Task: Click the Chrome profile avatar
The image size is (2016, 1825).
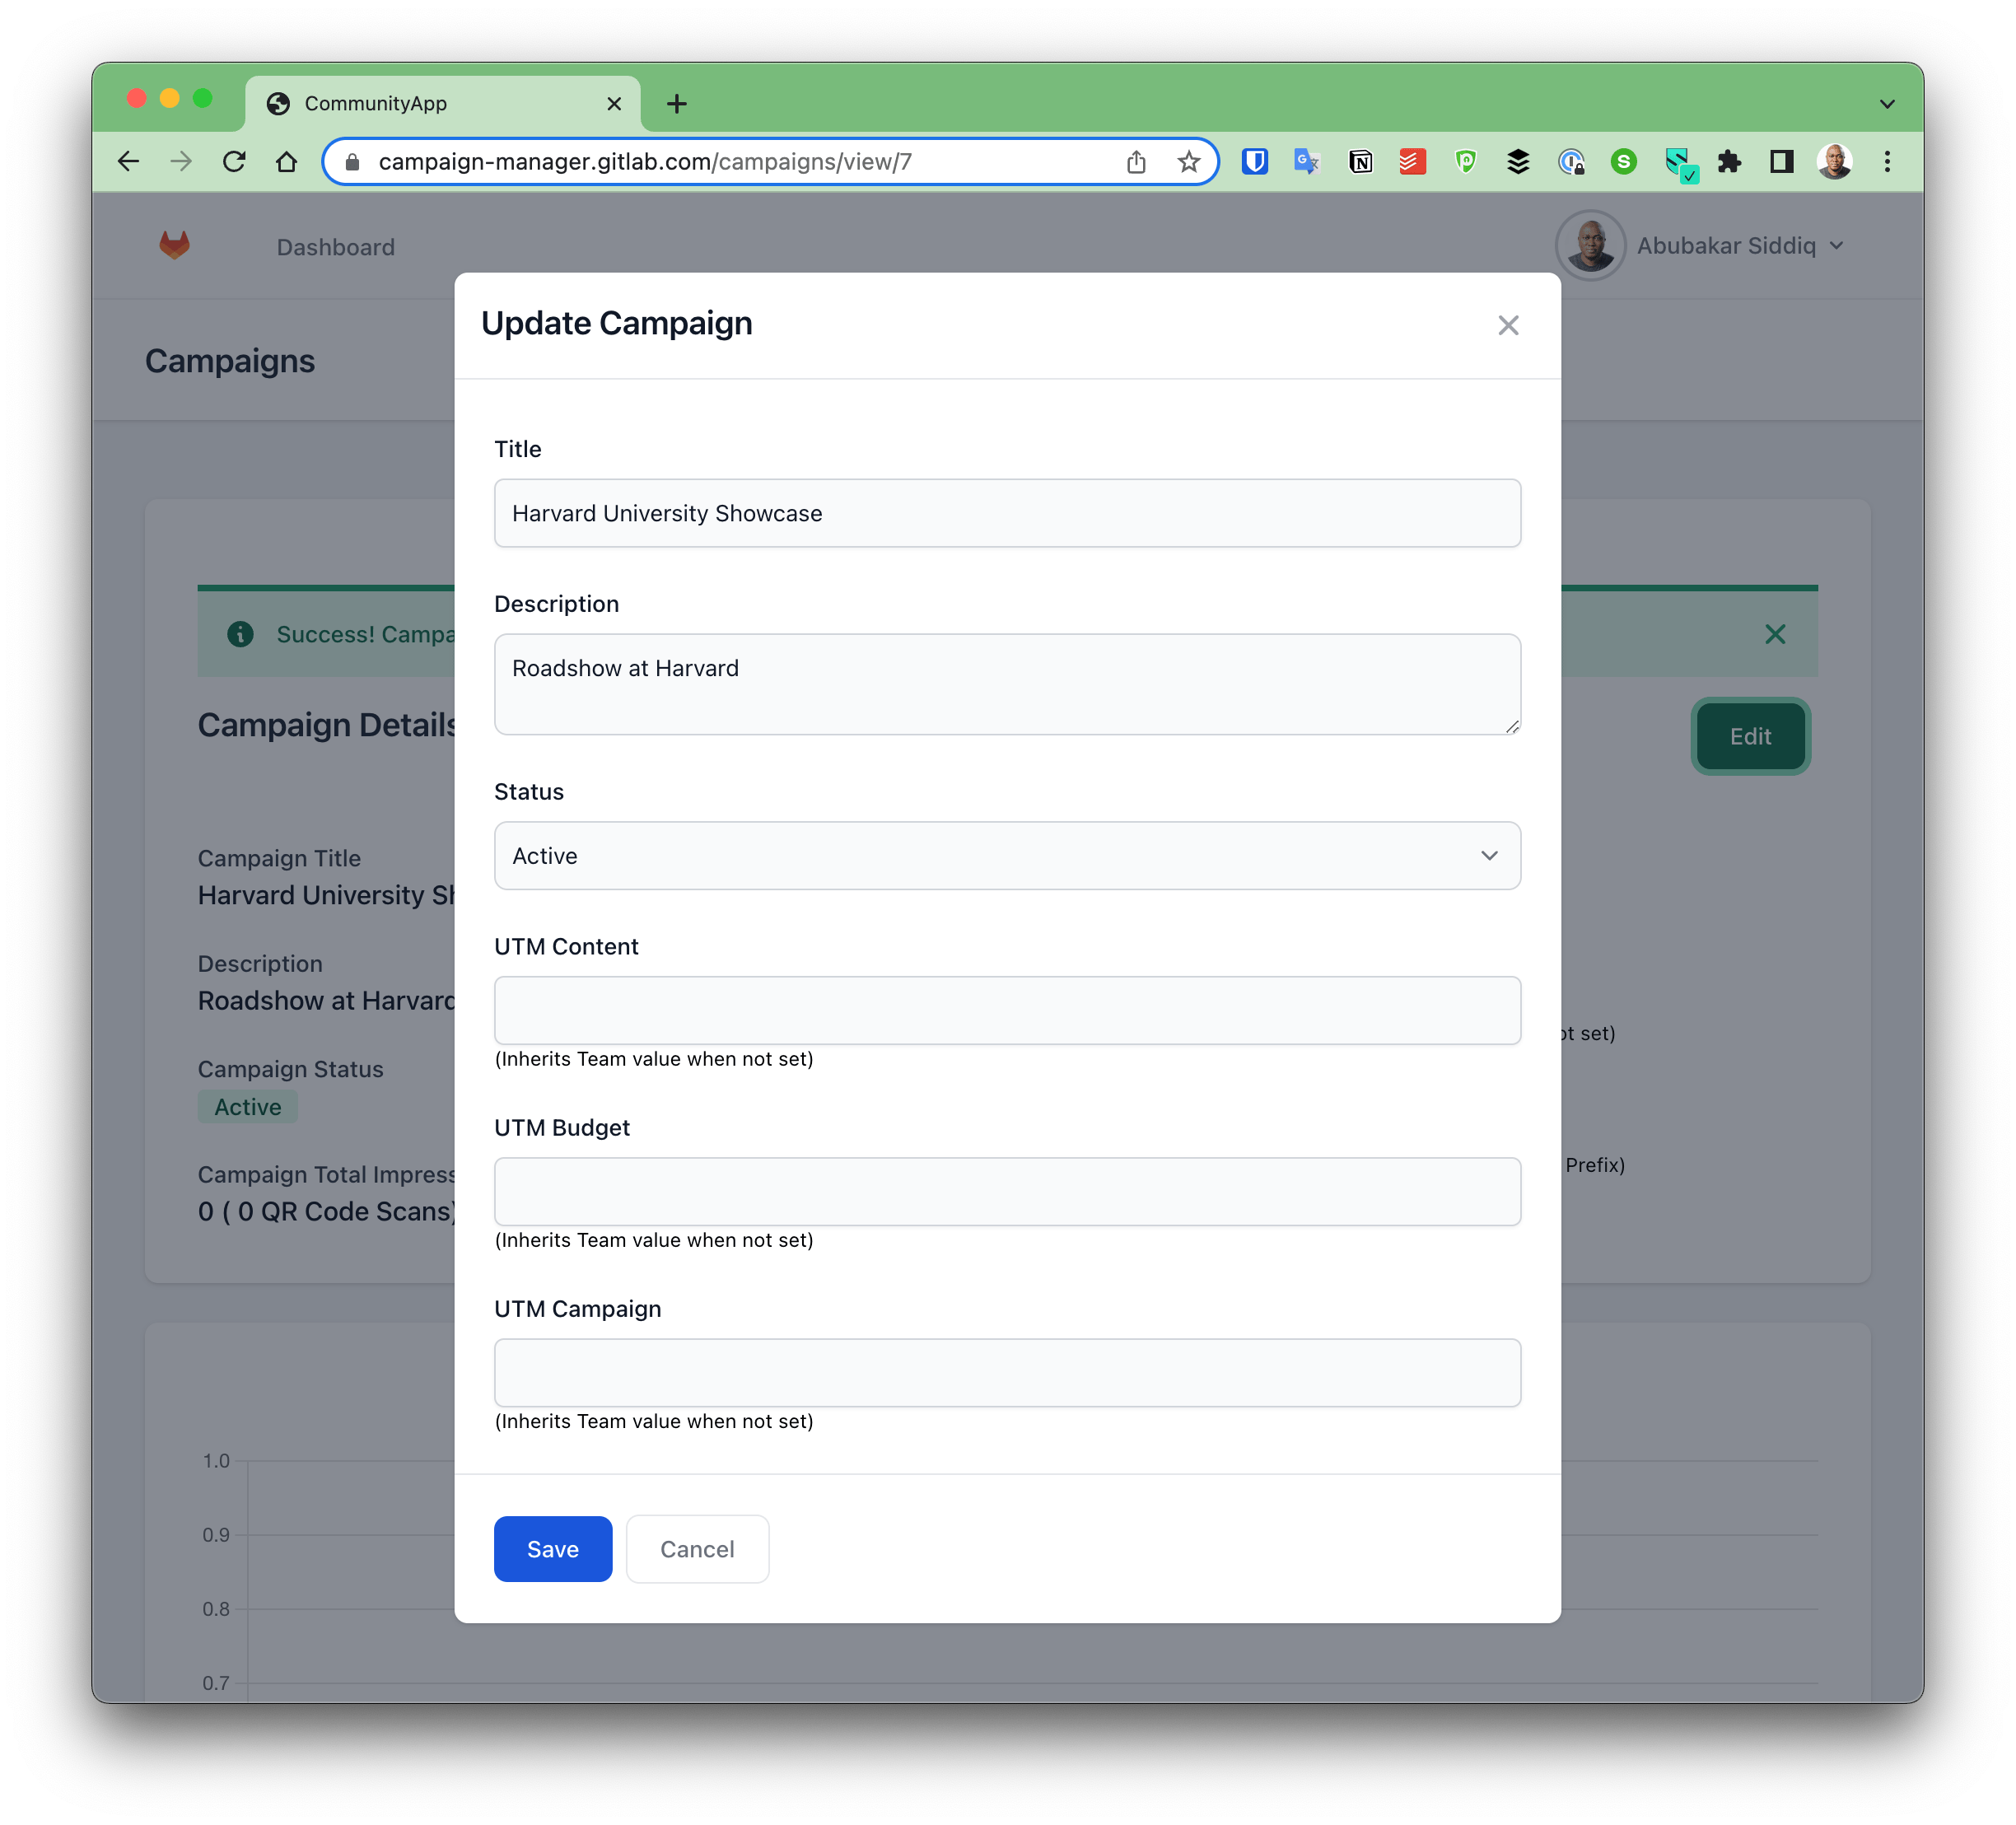Action: 1835,161
